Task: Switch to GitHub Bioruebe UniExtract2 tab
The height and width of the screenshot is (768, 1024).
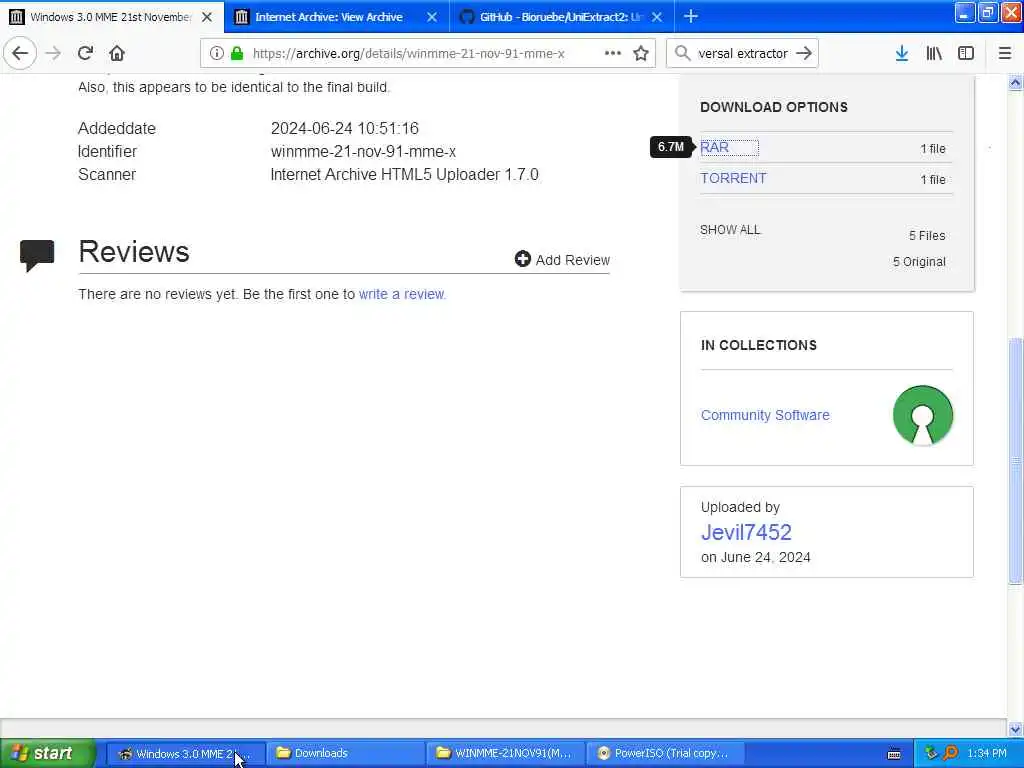Action: click(x=560, y=17)
